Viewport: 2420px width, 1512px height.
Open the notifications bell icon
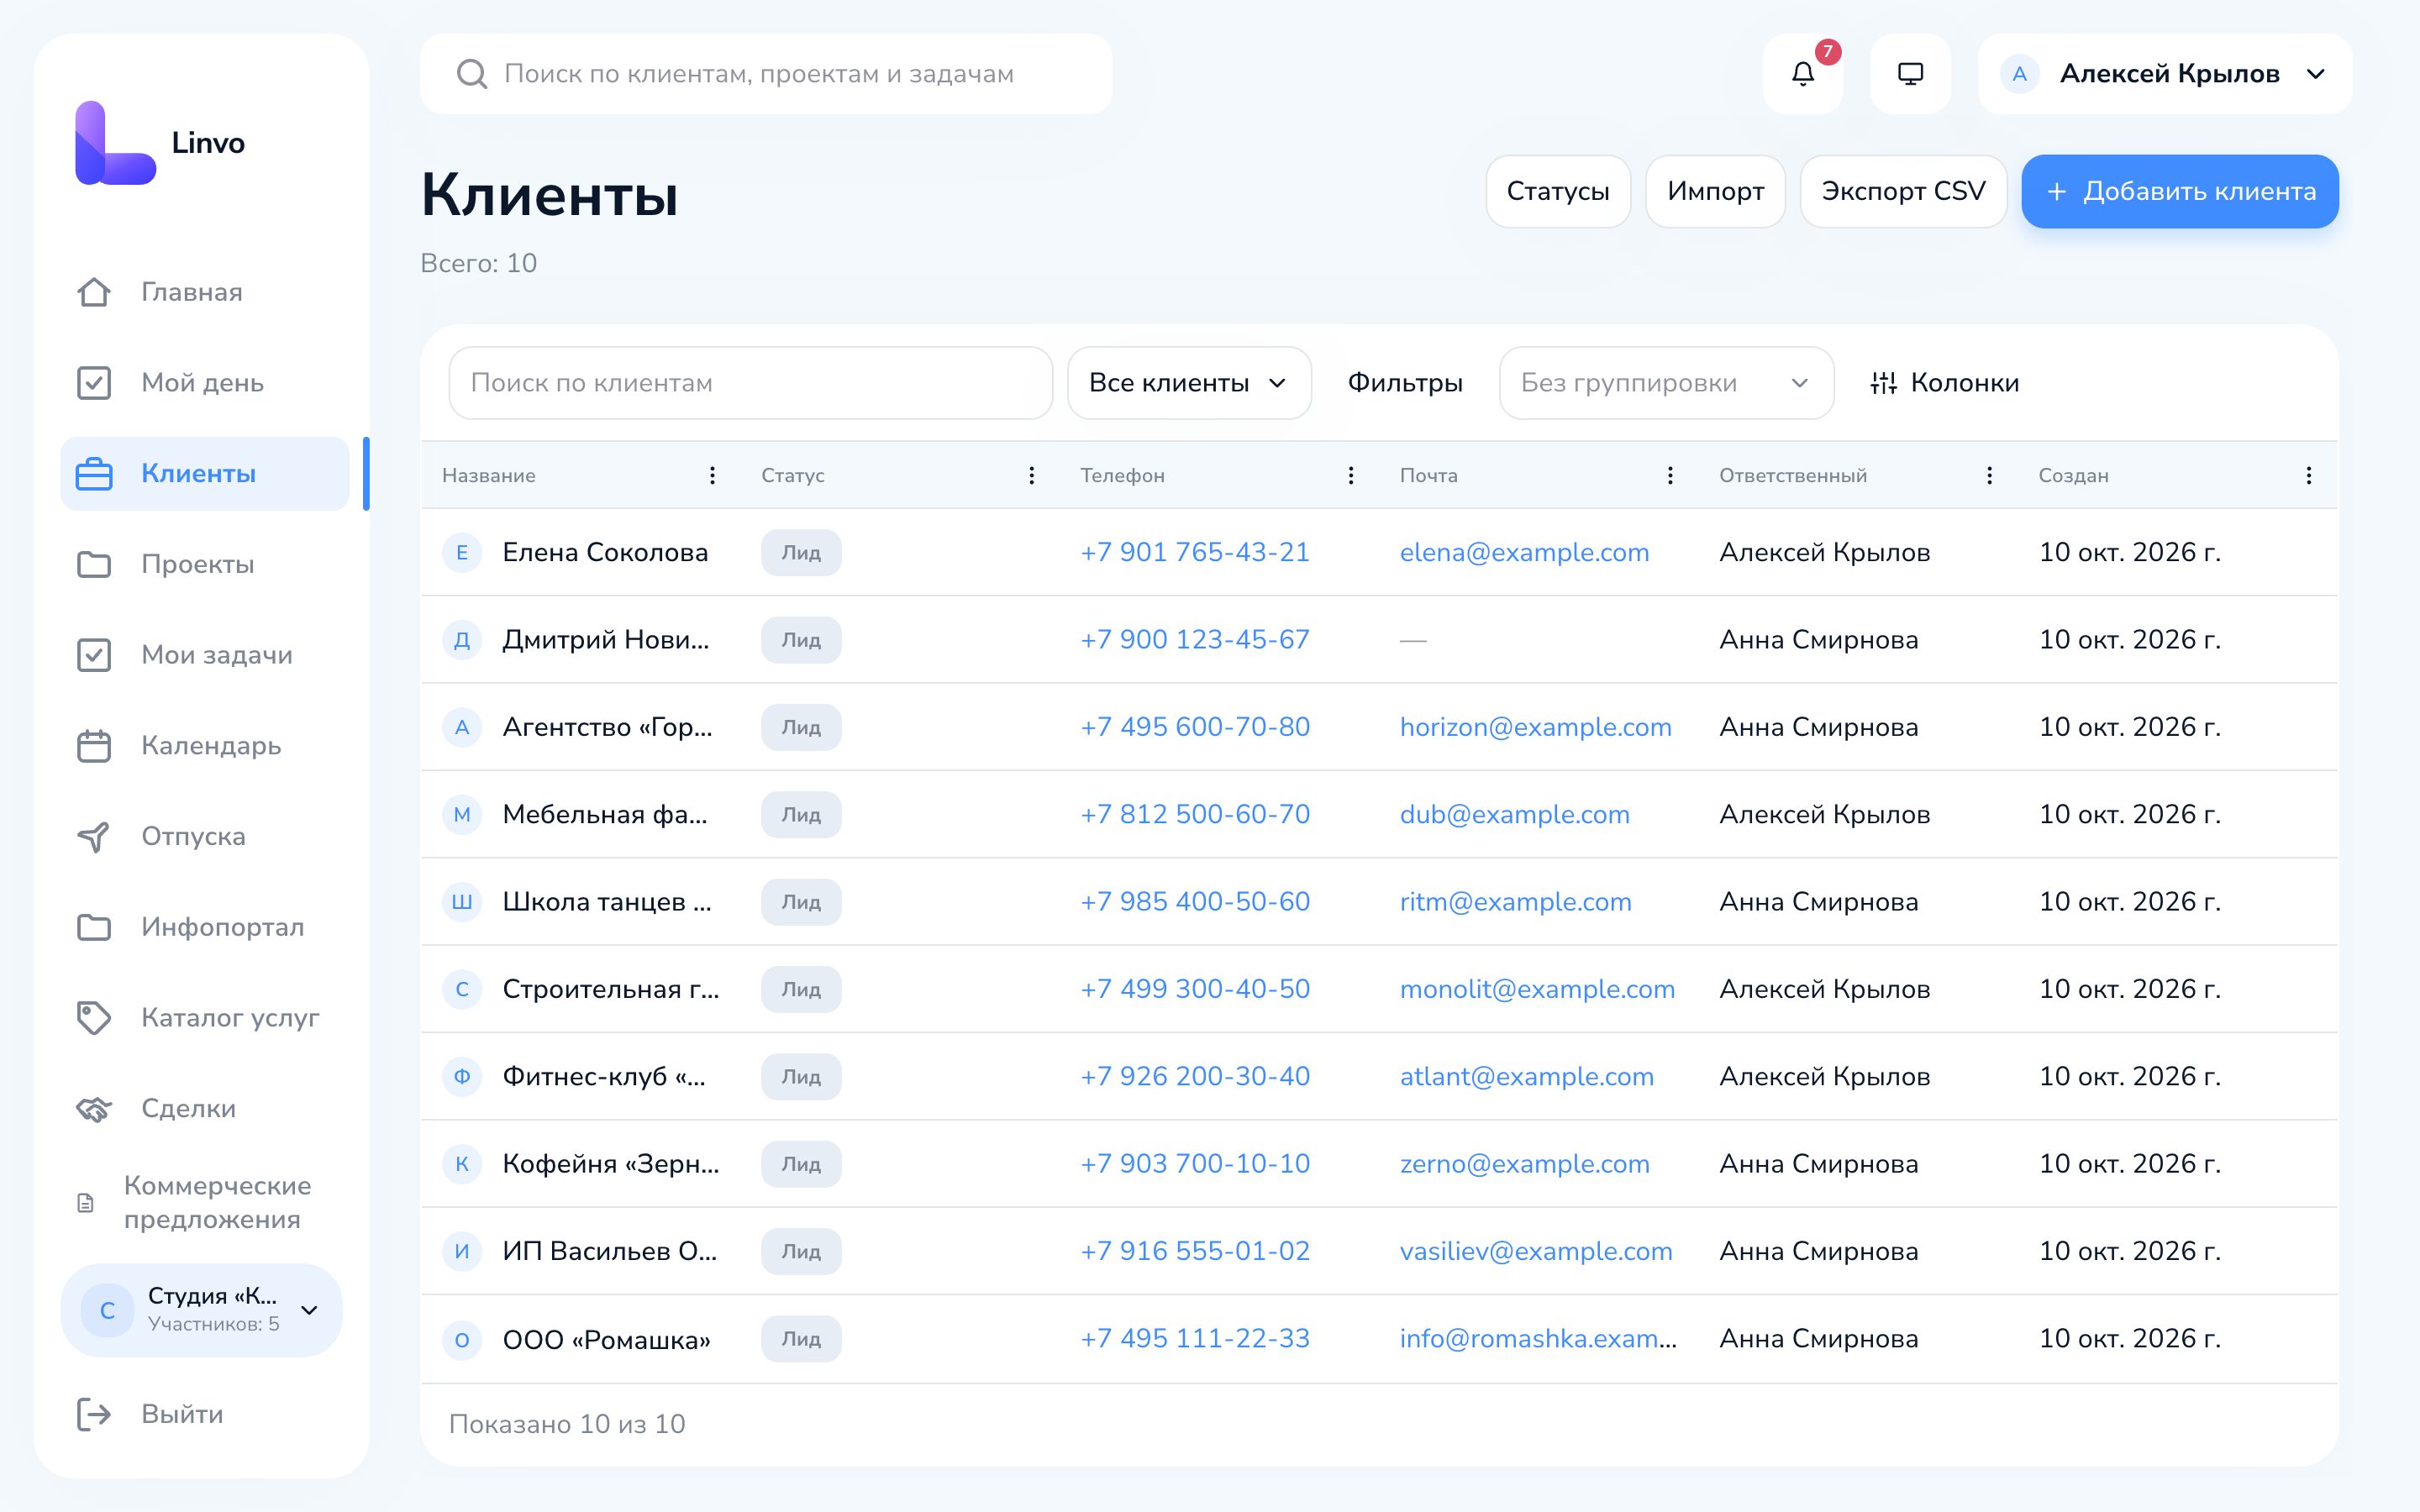pos(1802,74)
